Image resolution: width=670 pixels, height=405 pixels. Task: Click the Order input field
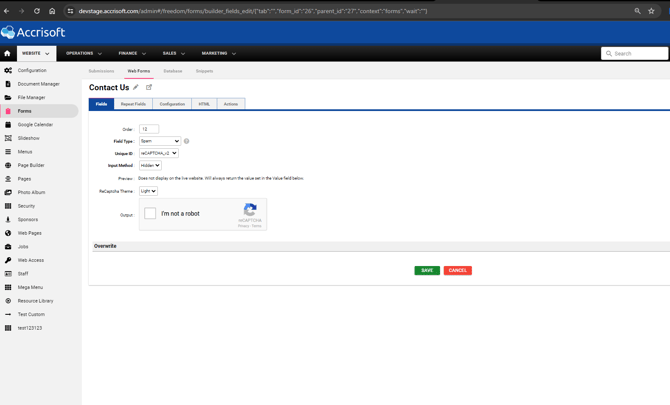pos(149,129)
